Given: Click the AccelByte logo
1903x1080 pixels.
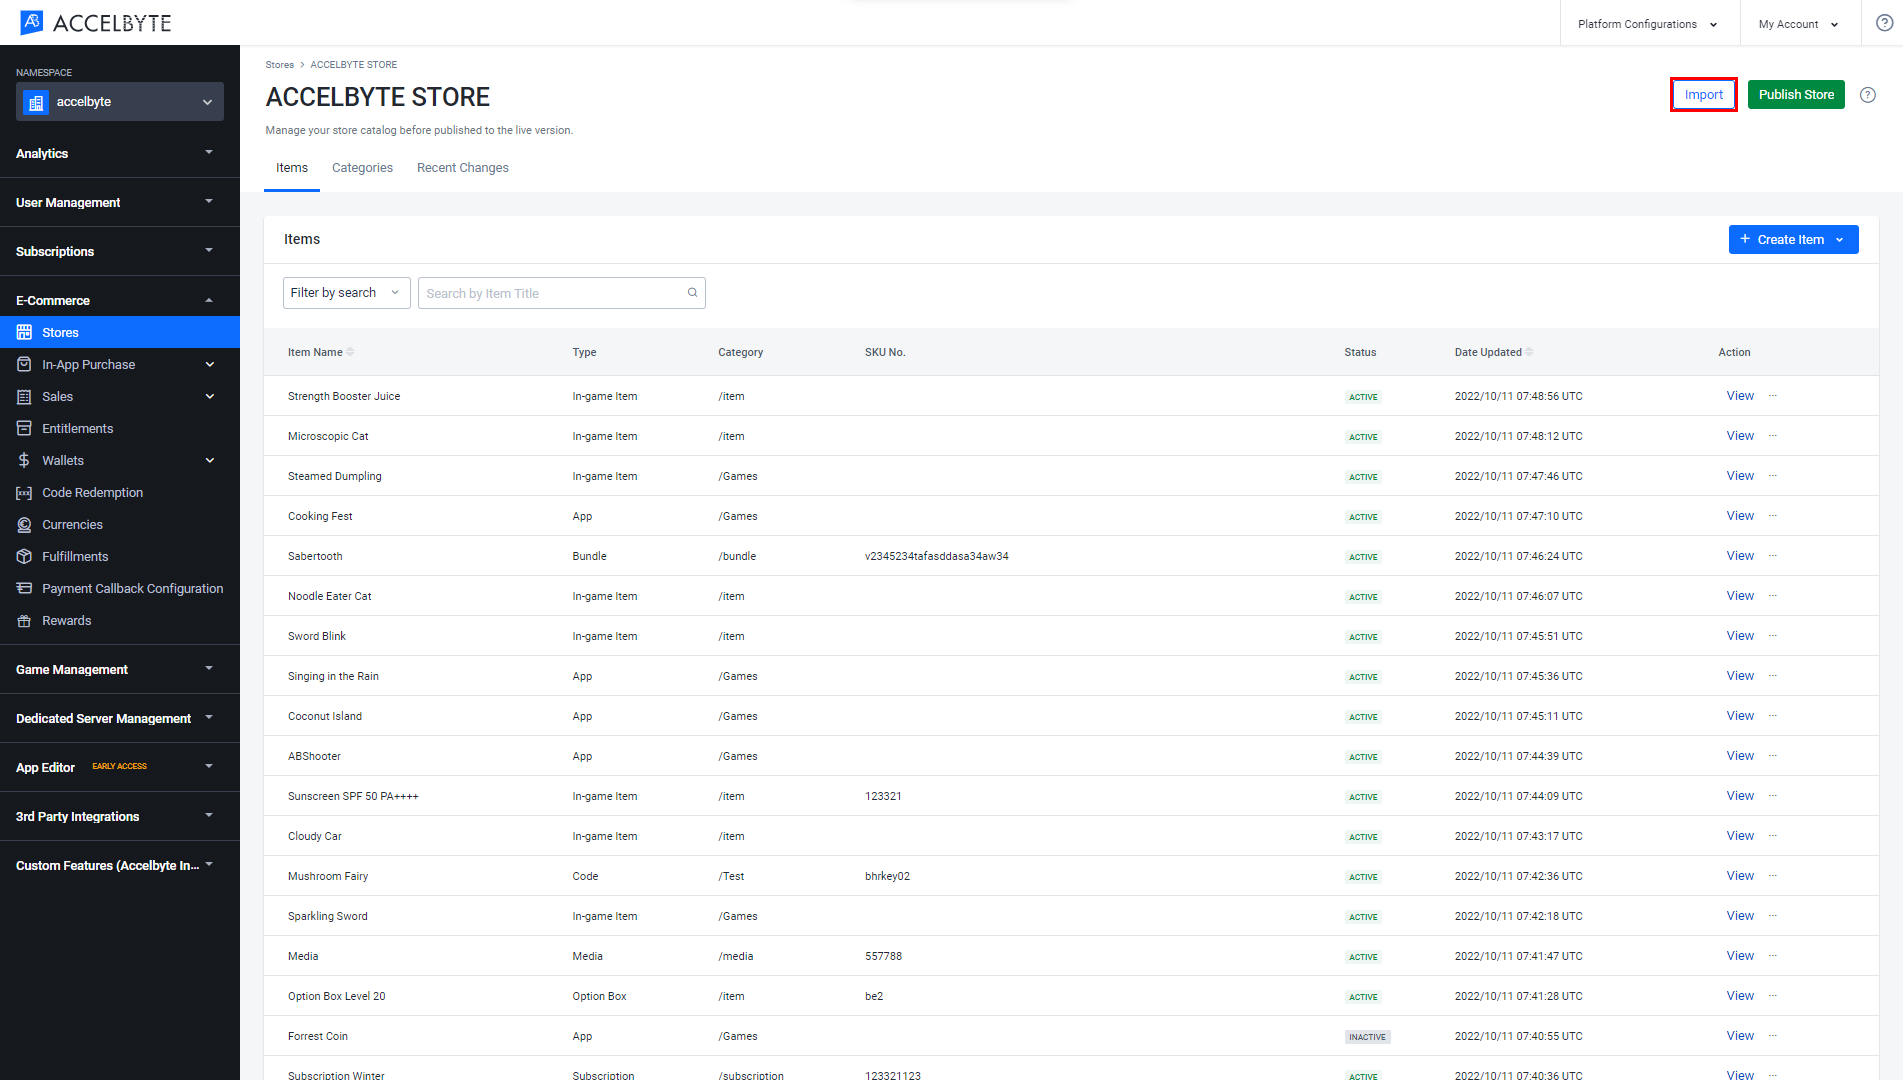Looking at the screenshot, I should [96, 23].
